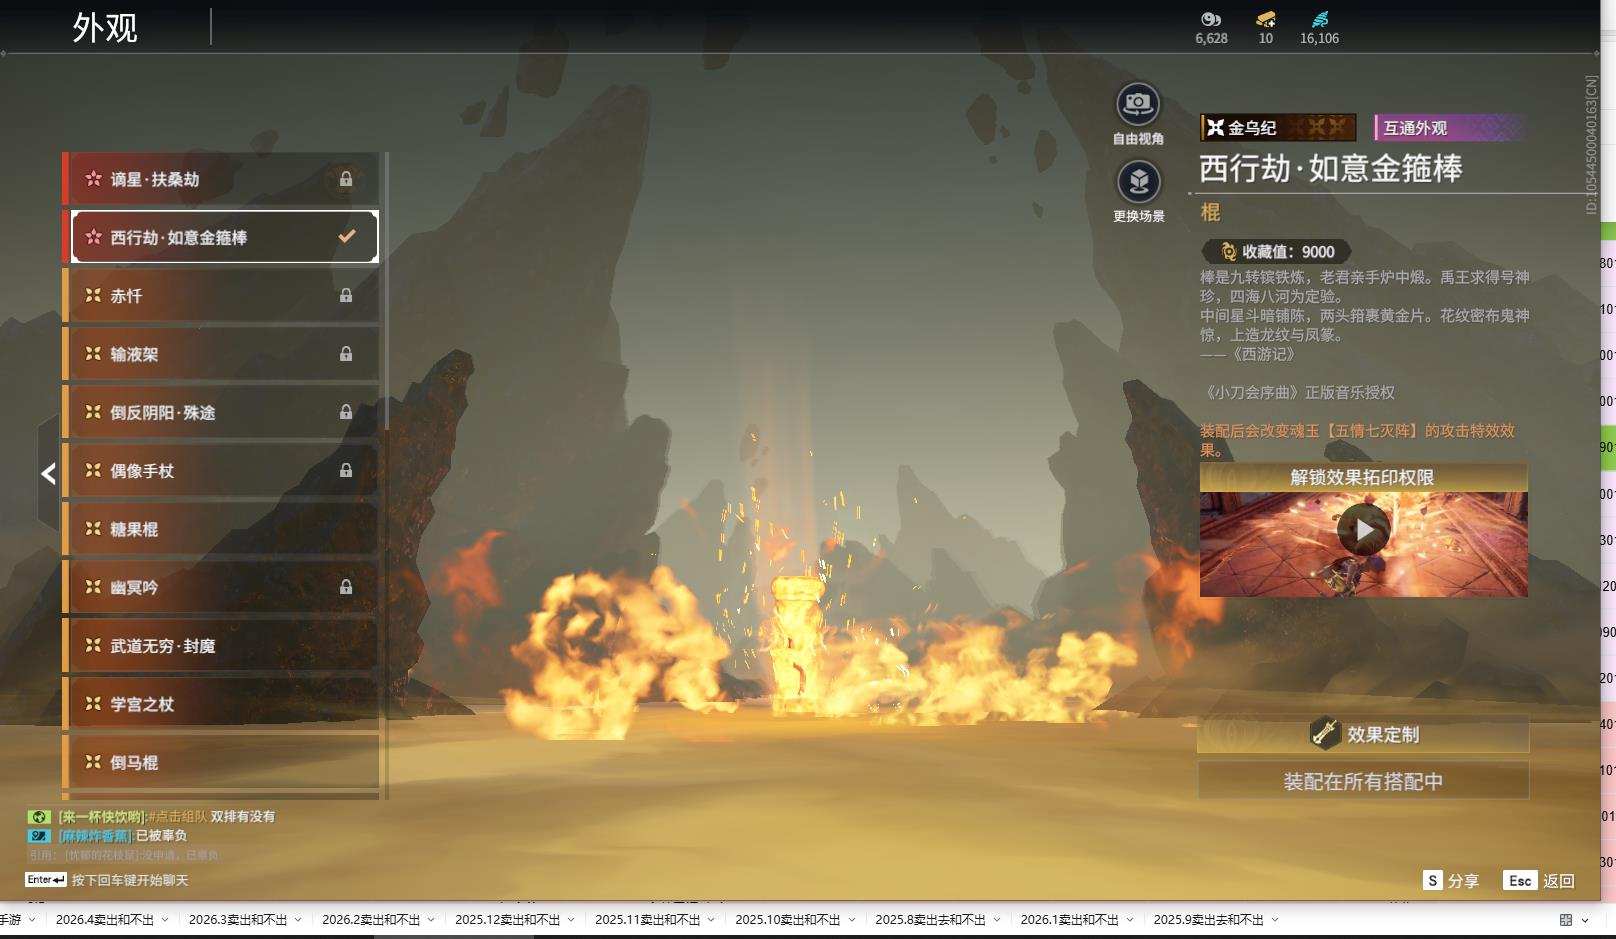Click the 装配在所有搭配中 equip button

click(x=1363, y=781)
